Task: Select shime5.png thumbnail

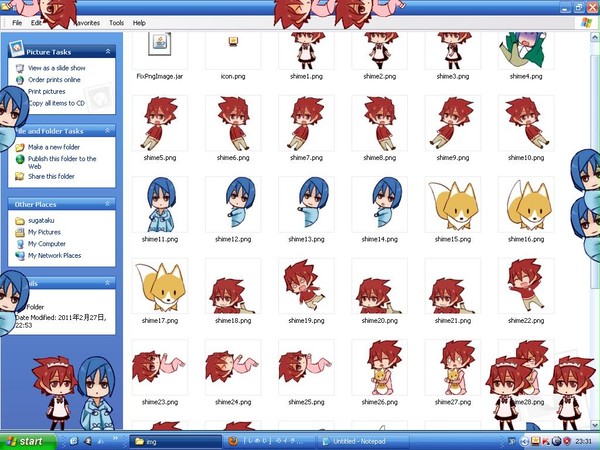Action: coord(160,123)
